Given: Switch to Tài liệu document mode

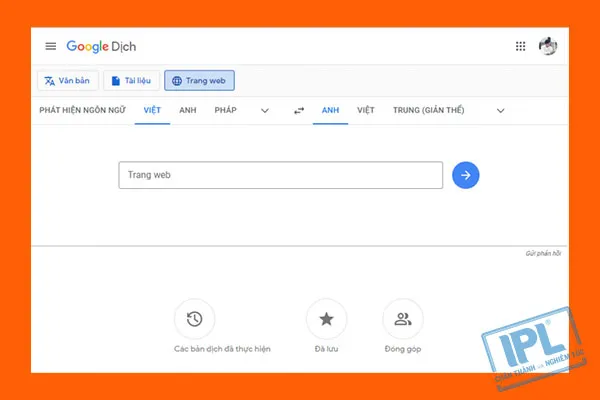Looking at the screenshot, I should pos(131,80).
